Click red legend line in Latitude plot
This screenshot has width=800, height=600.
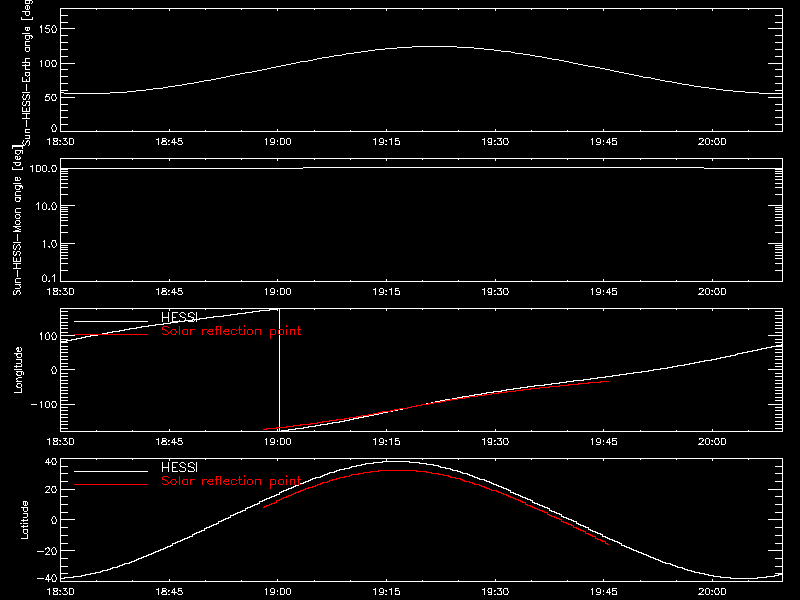point(111,485)
